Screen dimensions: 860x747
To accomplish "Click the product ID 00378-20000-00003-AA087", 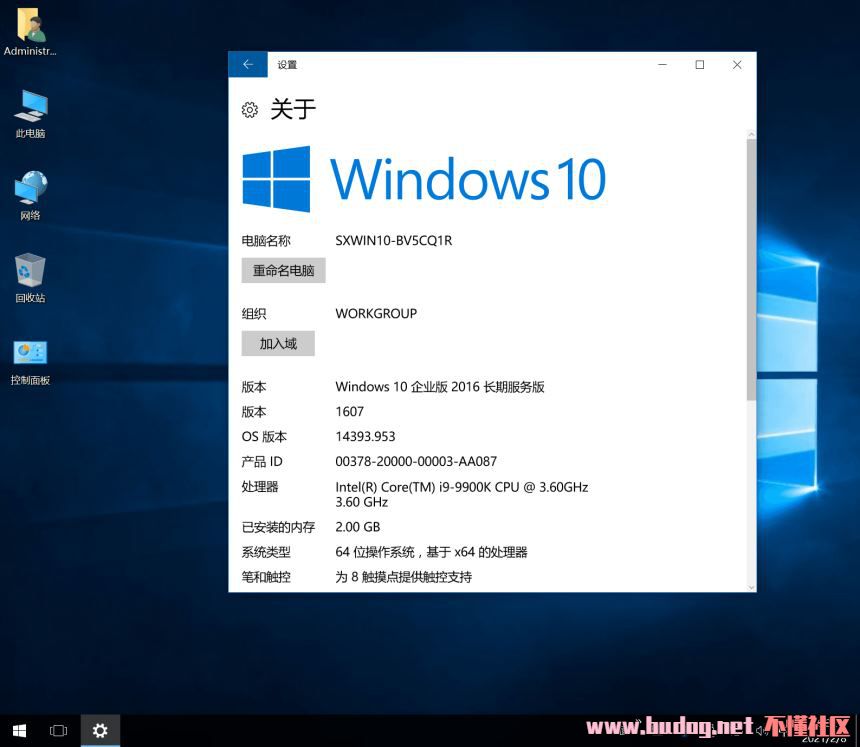I will (415, 462).
